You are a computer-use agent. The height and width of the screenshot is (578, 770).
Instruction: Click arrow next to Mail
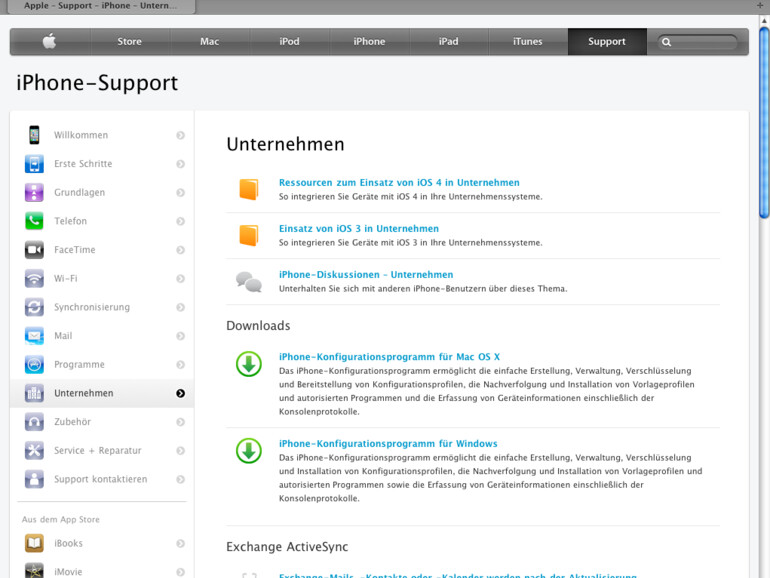(181, 336)
